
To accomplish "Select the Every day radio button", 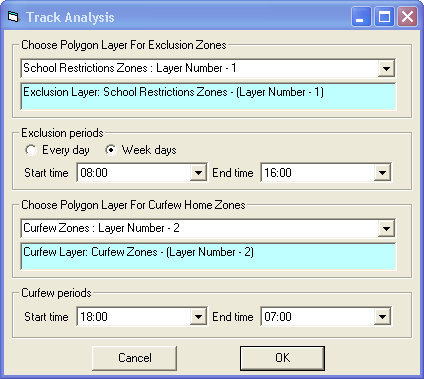I will click(31, 150).
